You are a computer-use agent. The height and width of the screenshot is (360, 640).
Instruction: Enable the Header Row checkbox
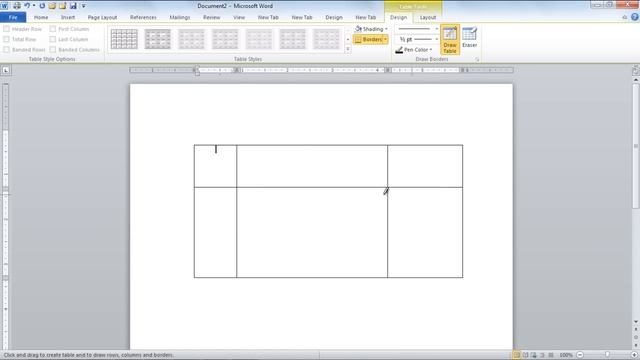coord(7,29)
